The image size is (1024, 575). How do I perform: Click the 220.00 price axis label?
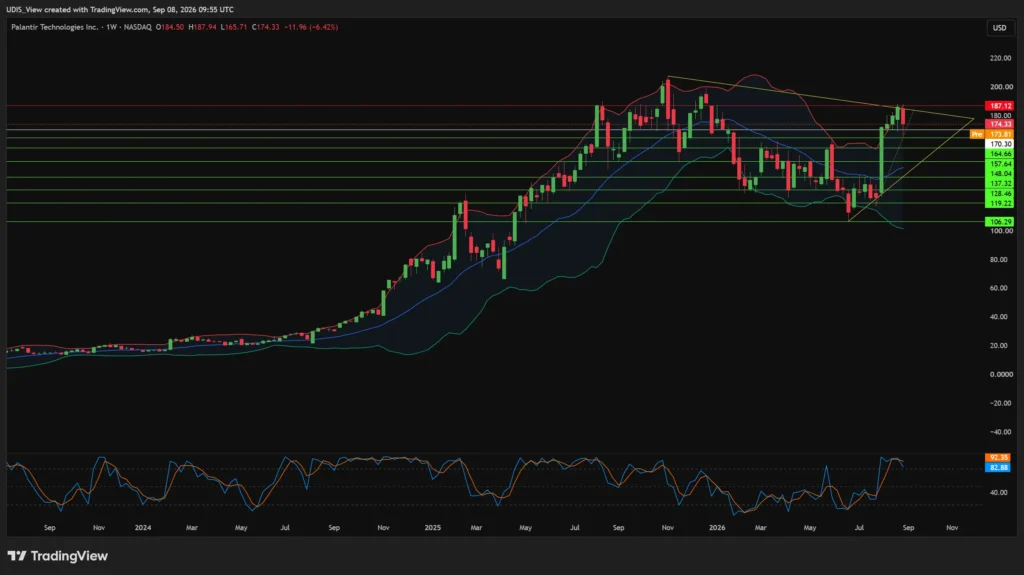point(1000,58)
